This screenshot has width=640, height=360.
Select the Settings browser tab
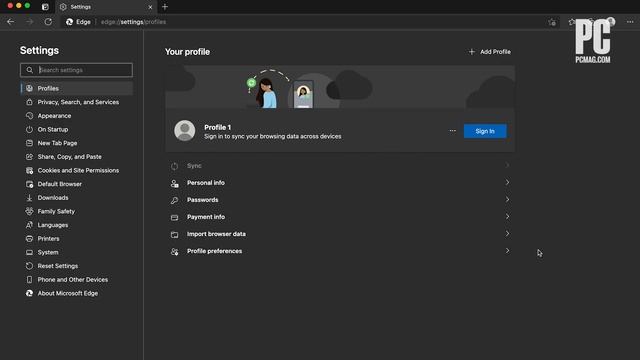click(x=107, y=7)
